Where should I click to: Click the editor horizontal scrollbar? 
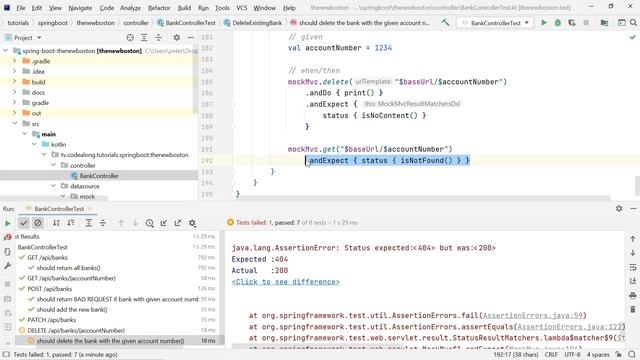(423, 198)
